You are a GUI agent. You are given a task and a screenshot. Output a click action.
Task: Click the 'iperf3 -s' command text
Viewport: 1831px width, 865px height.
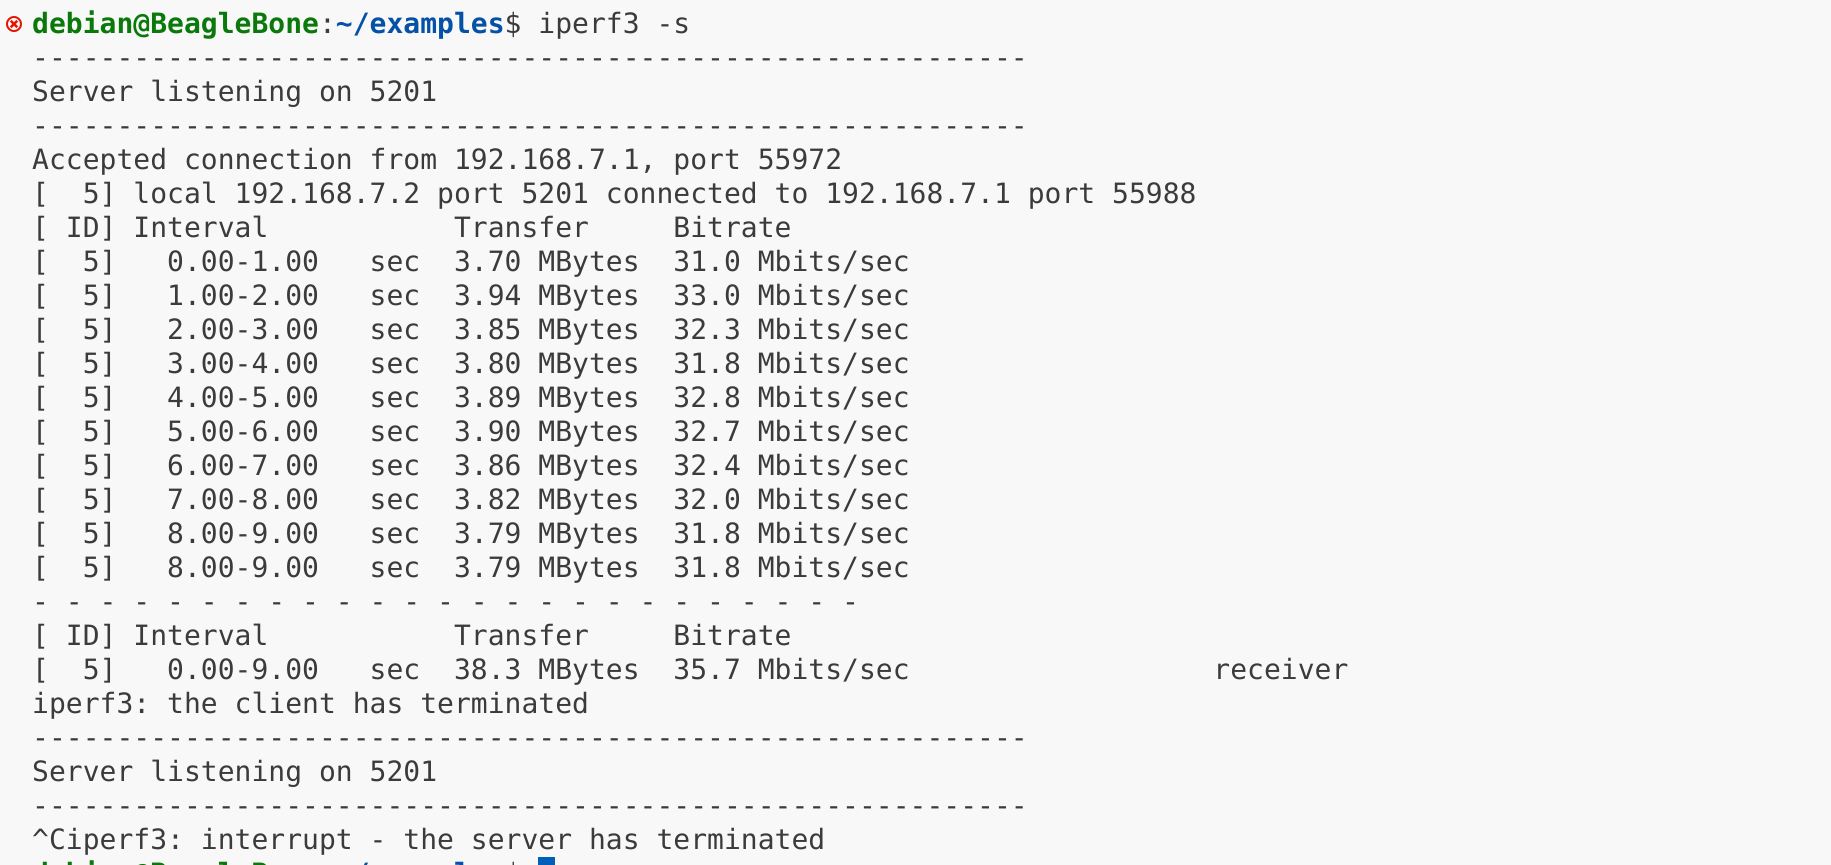613,23
